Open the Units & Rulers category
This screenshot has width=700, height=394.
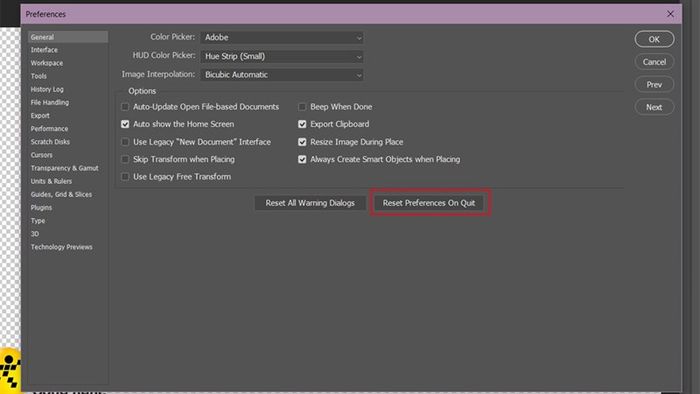(x=51, y=181)
